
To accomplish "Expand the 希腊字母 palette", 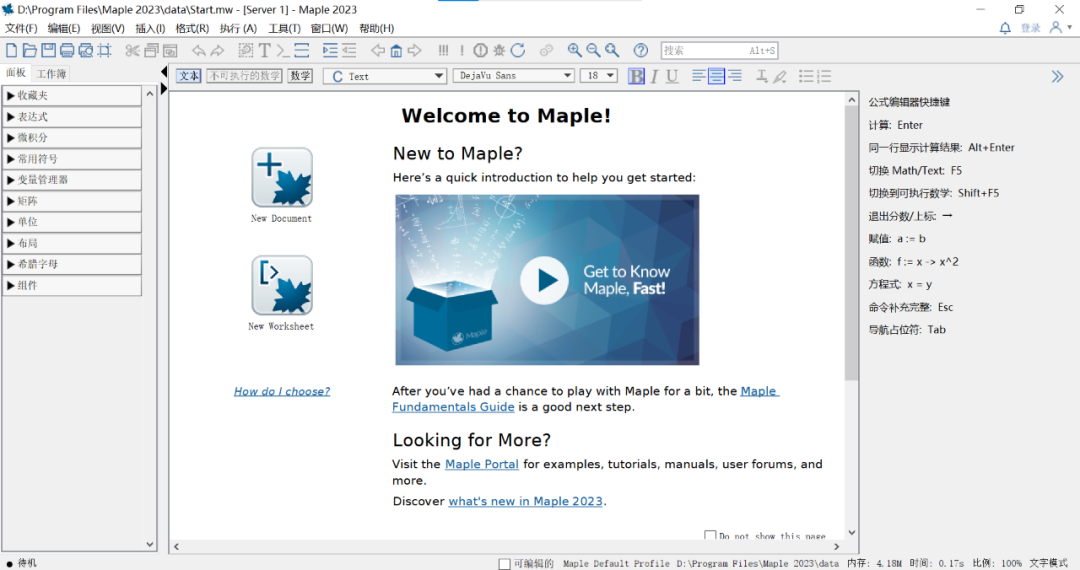I will pyautogui.click(x=72, y=264).
